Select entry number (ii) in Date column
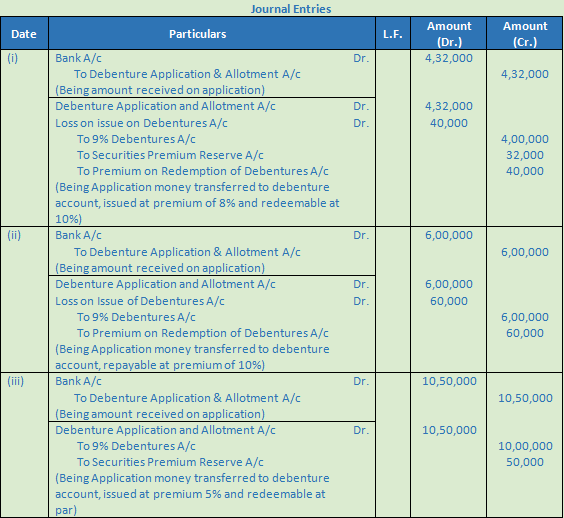Image resolution: width=564 pixels, height=518 pixels. [x=14, y=235]
